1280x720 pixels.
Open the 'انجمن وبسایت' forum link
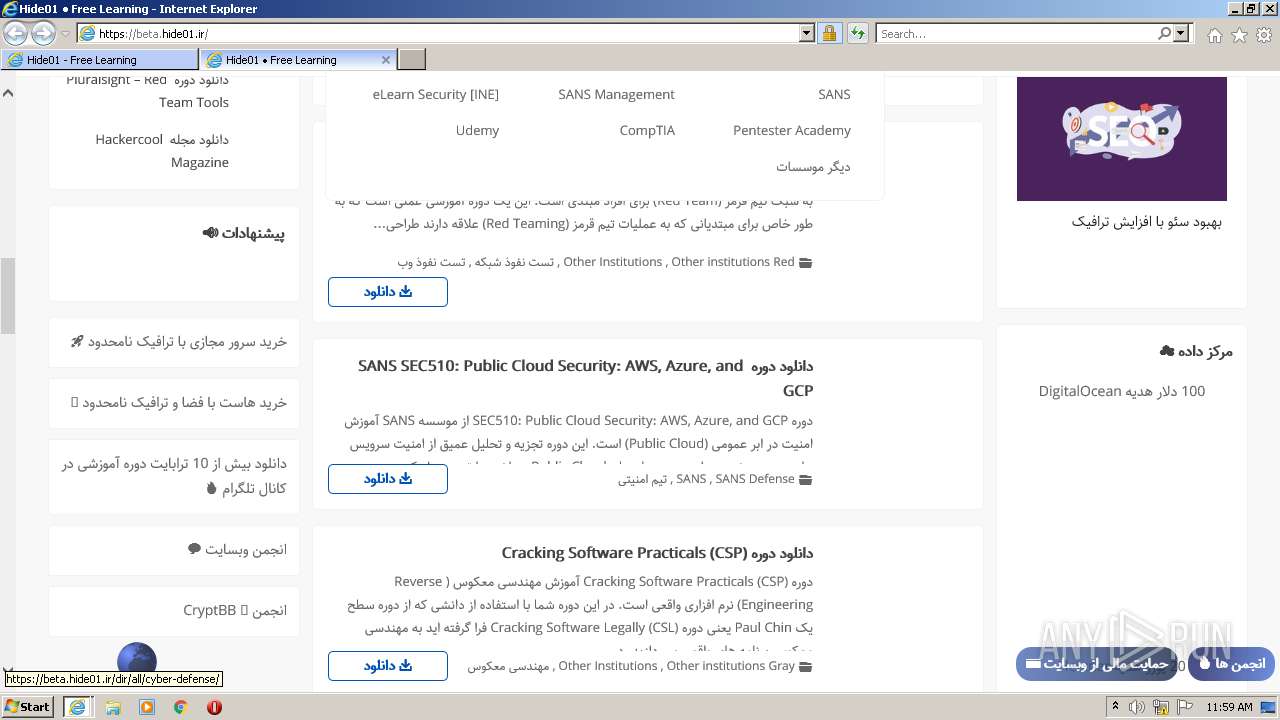tap(237, 550)
